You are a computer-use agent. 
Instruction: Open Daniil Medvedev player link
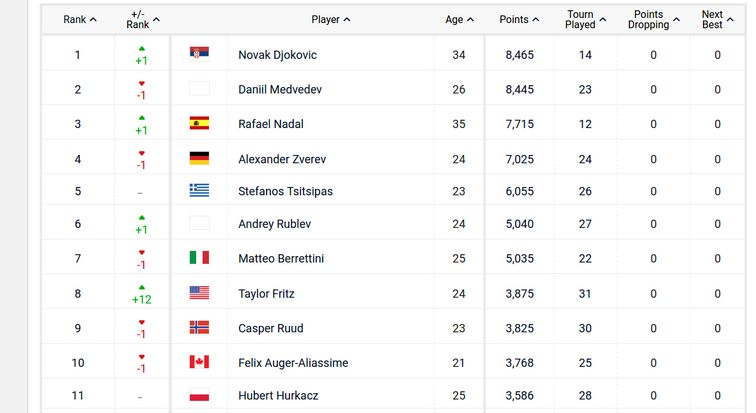279,90
